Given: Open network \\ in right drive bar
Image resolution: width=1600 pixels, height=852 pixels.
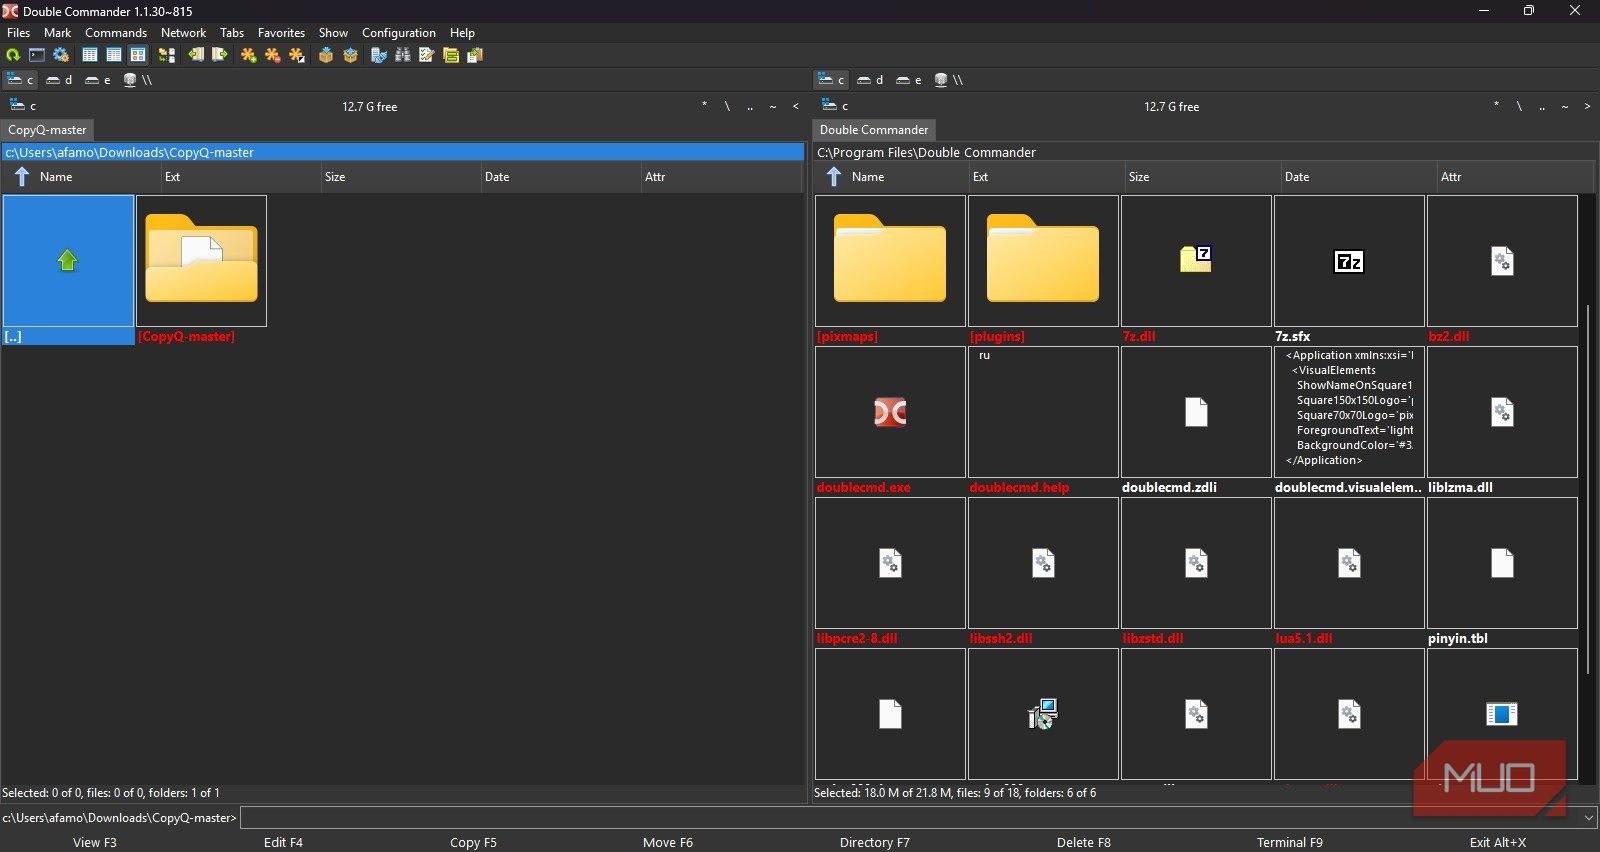Looking at the screenshot, I should [x=948, y=80].
